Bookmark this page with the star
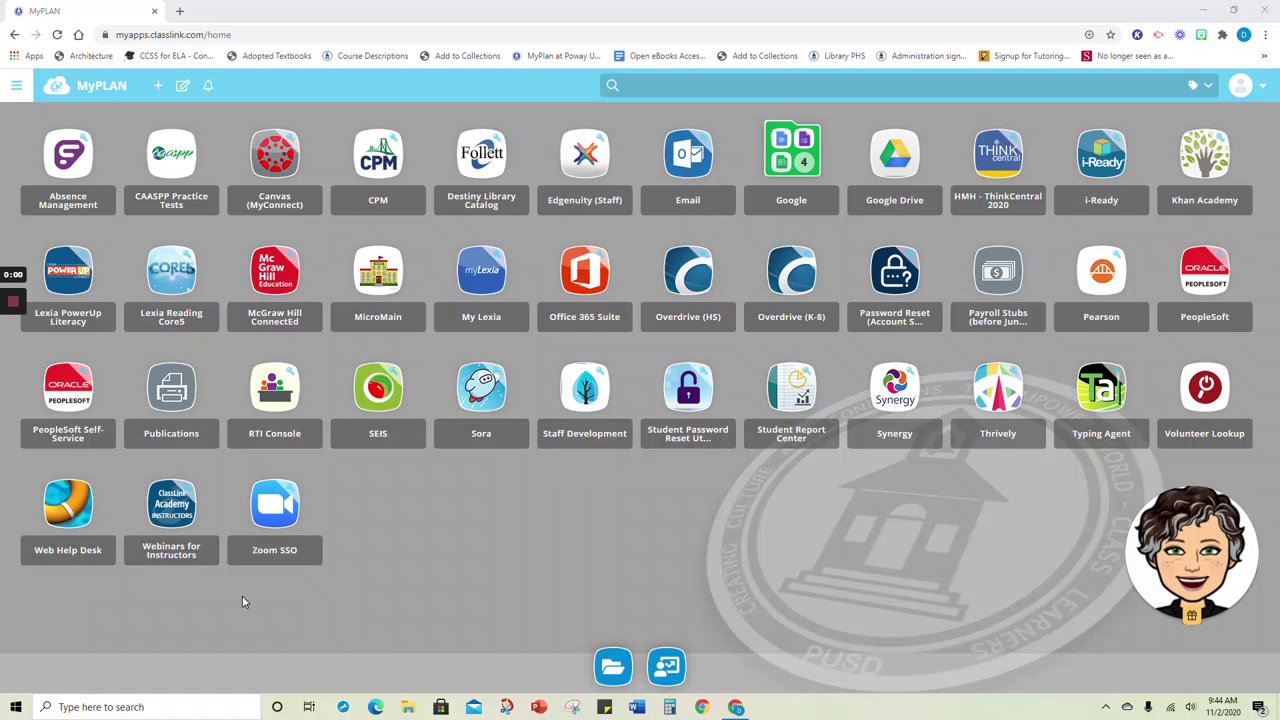1280x720 pixels. pos(1110,35)
